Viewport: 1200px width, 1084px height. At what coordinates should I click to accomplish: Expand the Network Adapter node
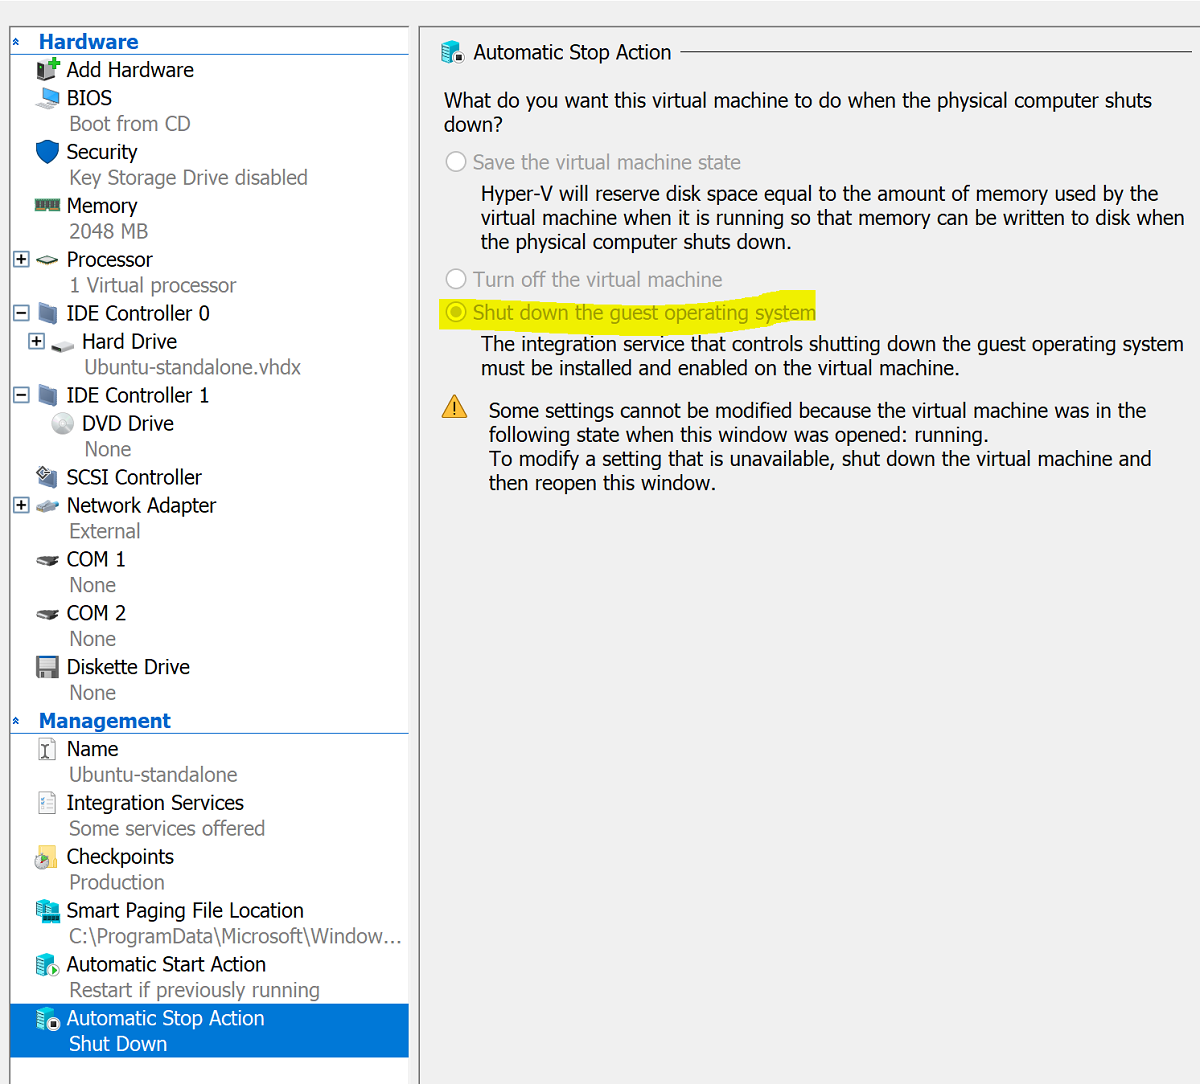21,505
